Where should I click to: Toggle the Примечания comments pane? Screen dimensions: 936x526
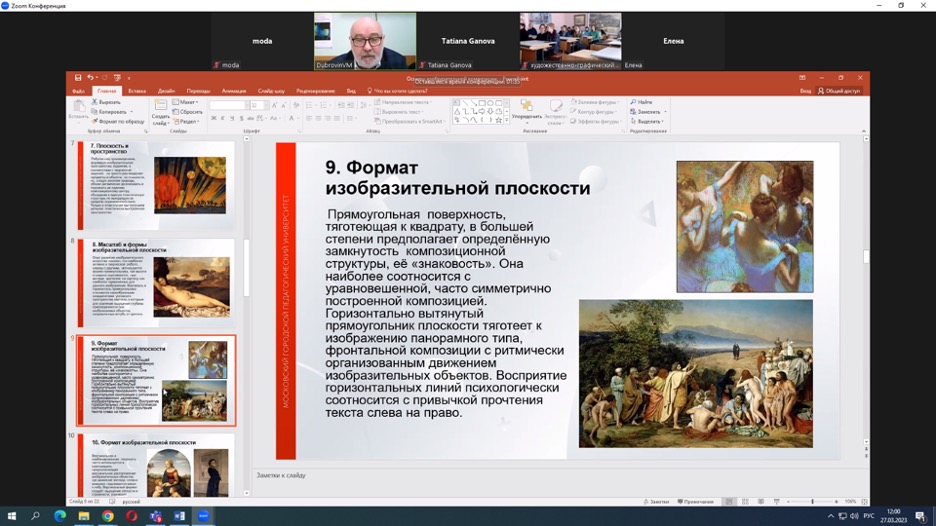click(x=695, y=501)
